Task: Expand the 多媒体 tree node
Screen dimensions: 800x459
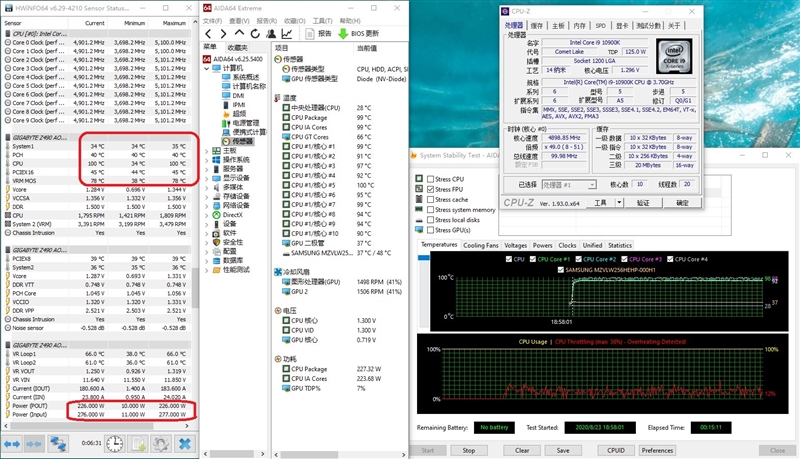Action: pos(207,187)
